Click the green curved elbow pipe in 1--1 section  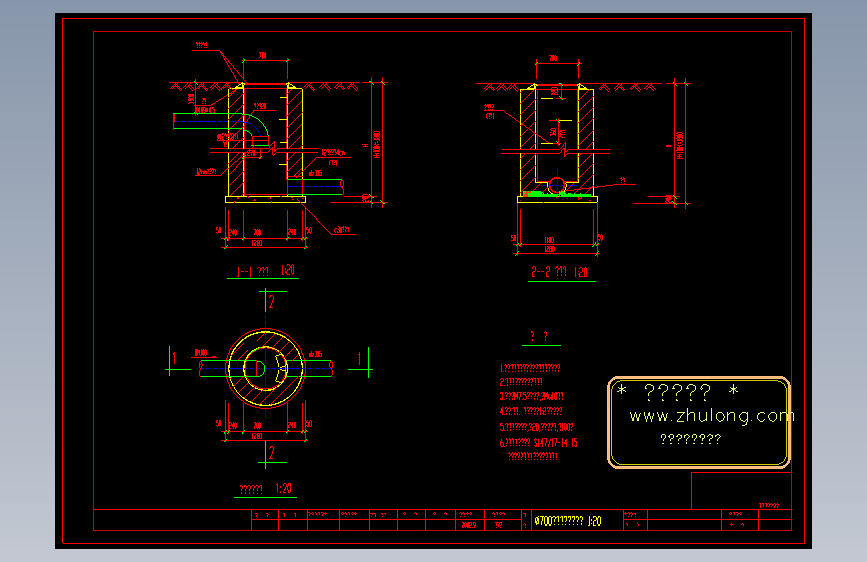point(259,123)
